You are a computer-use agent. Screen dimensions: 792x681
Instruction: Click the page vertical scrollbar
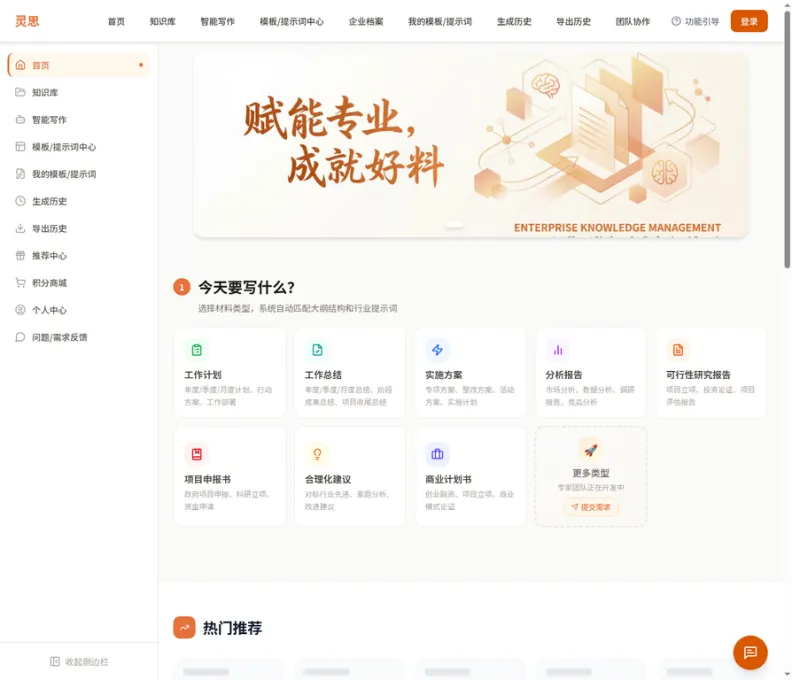(787, 139)
